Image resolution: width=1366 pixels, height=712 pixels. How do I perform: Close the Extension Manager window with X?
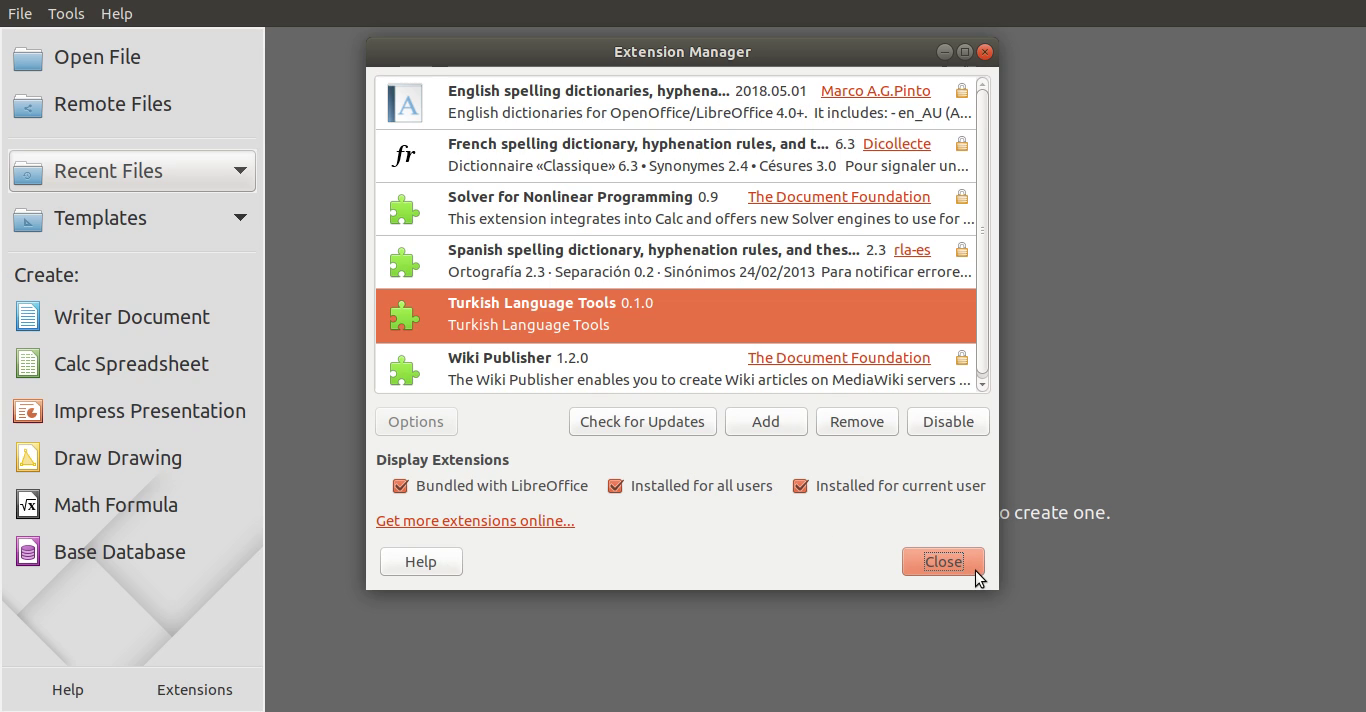985,52
